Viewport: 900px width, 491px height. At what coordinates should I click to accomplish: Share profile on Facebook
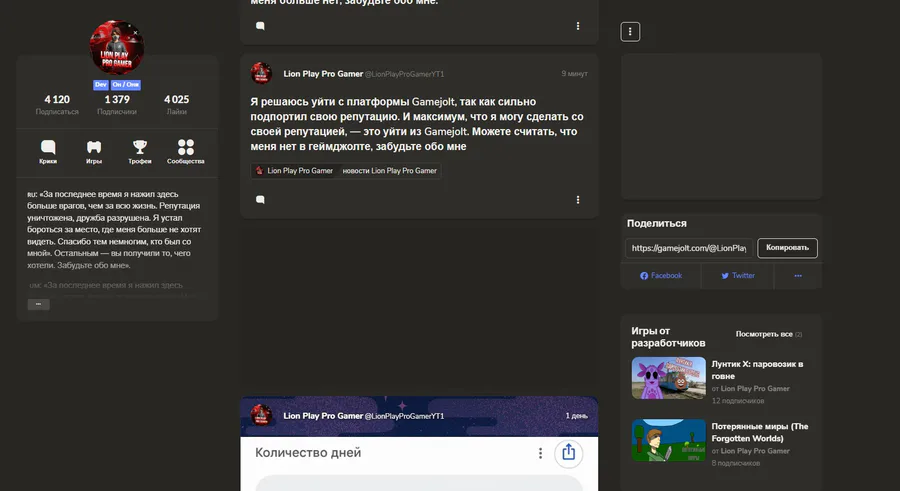click(x=661, y=276)
